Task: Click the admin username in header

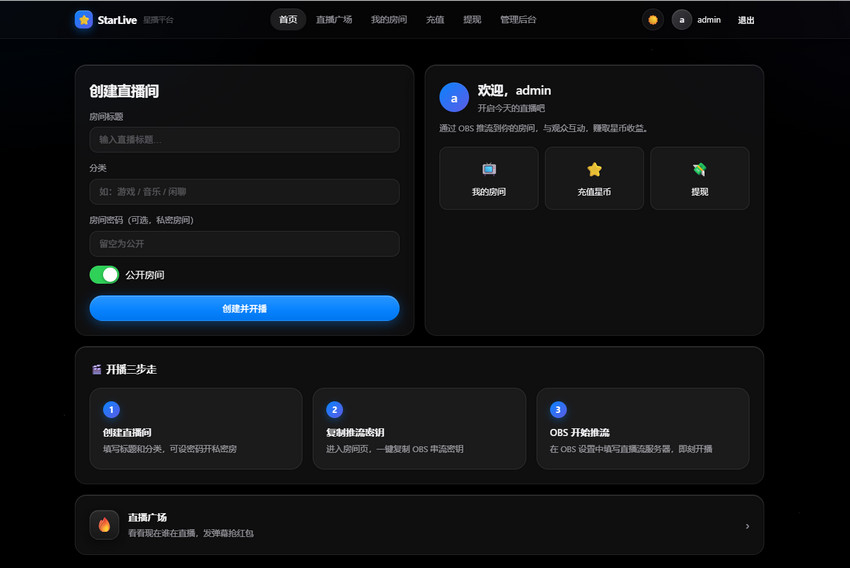Action: coord(709,20)
